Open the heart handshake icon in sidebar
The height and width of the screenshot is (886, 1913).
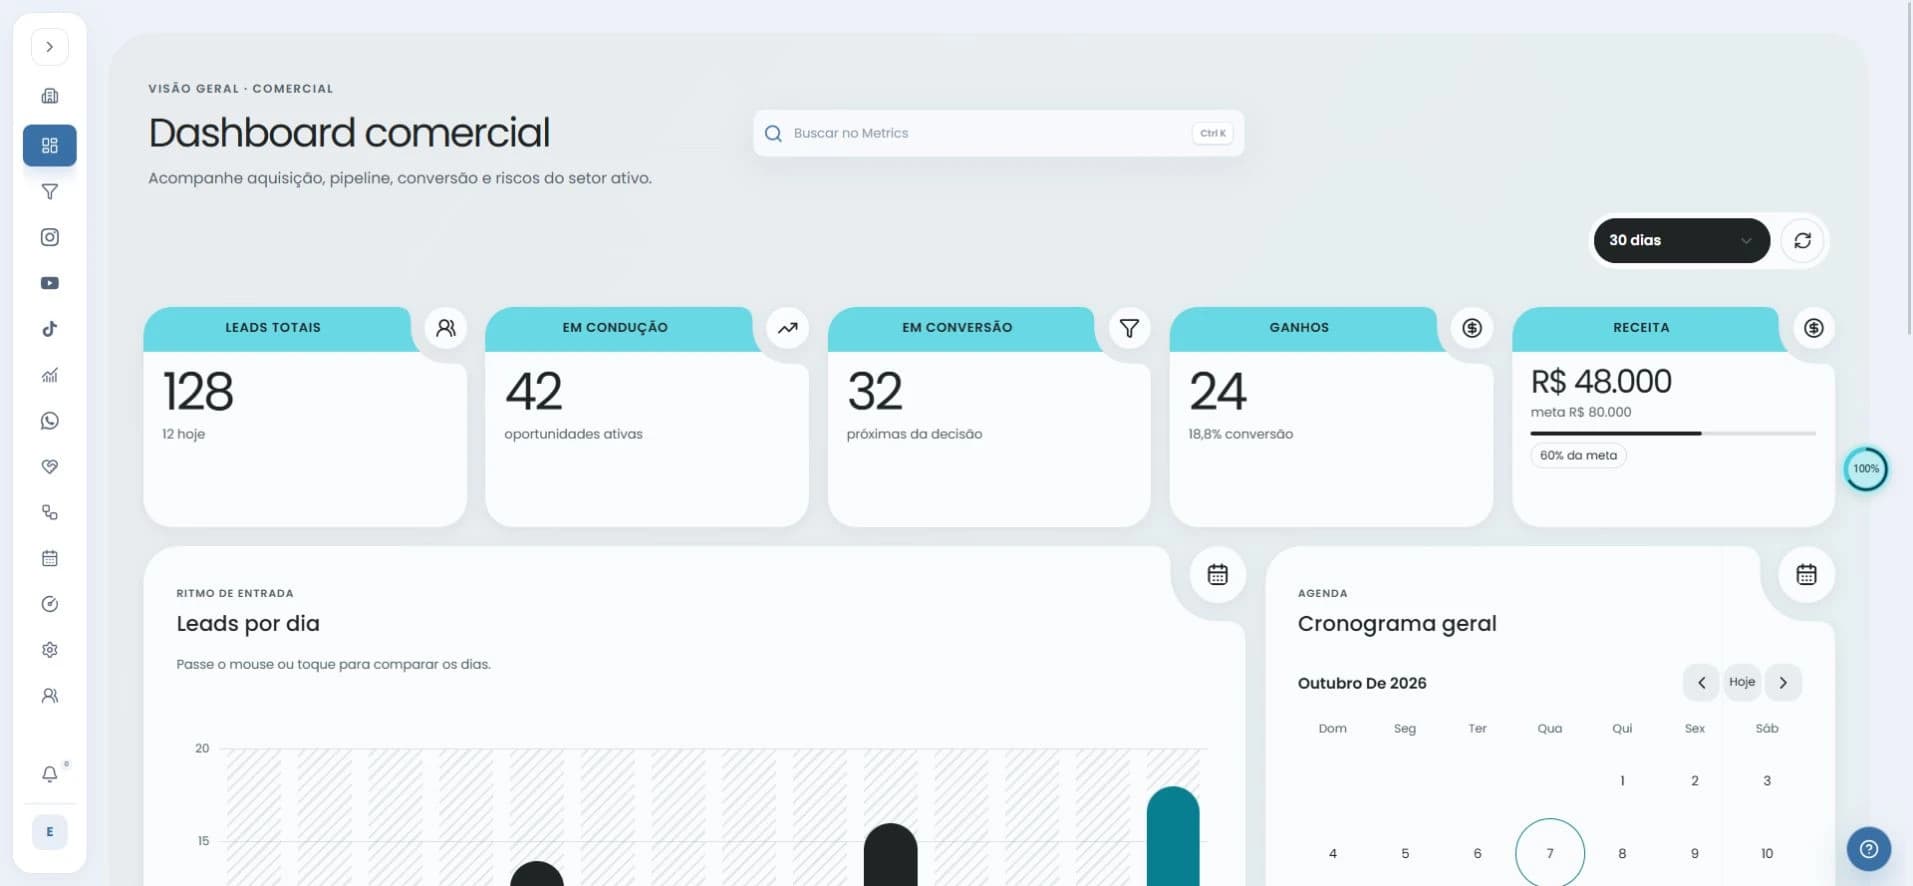(x=50, y=466)
